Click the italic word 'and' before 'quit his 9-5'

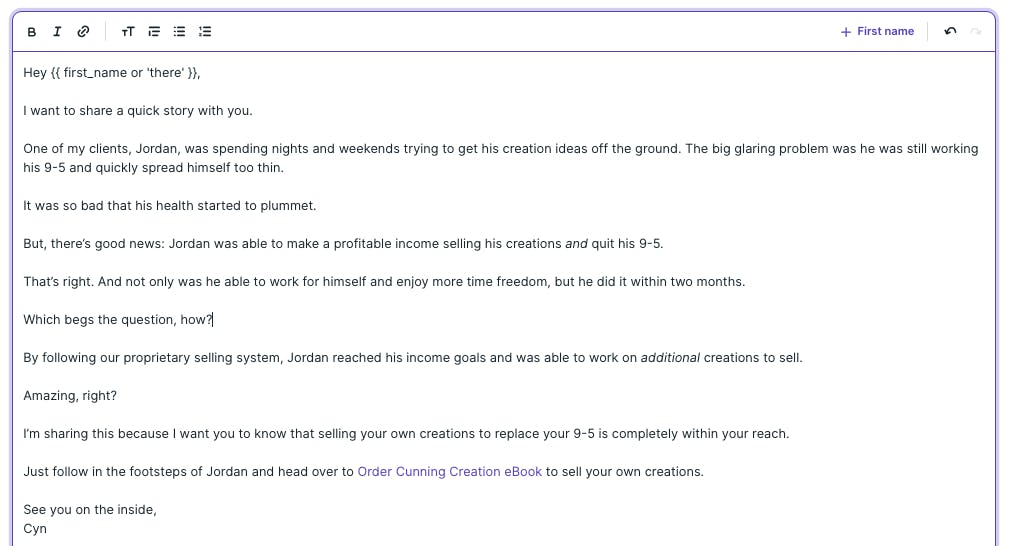coord(576,244)
